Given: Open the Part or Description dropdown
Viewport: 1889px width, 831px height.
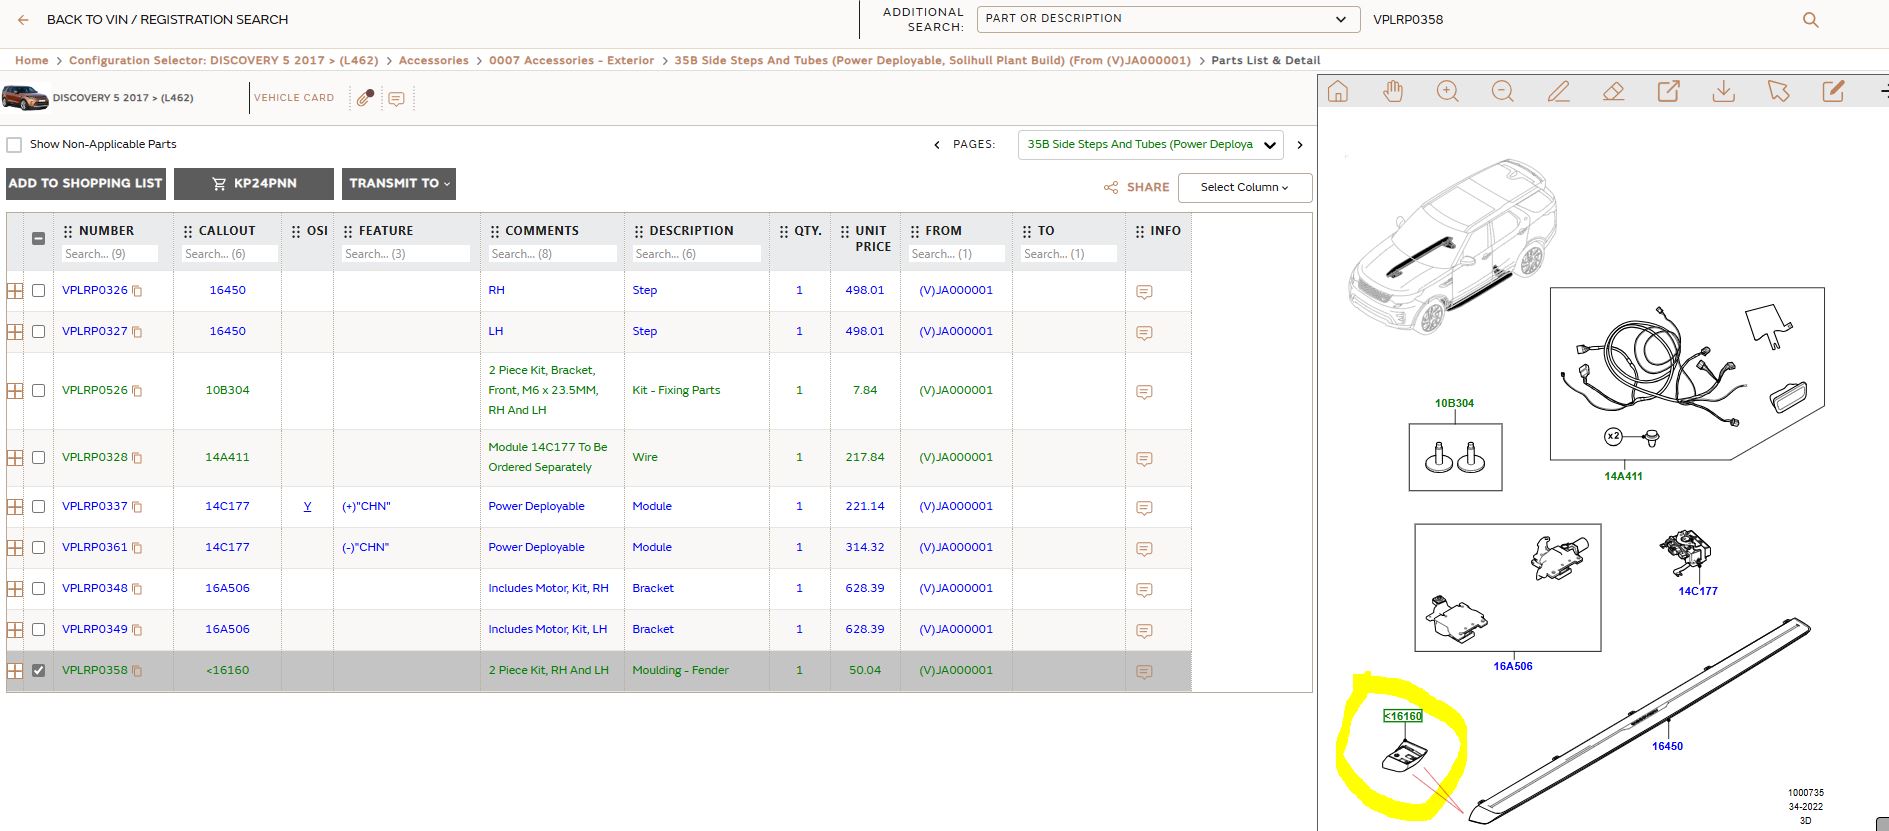Looking at the screenshot, I should (1166, 19).
